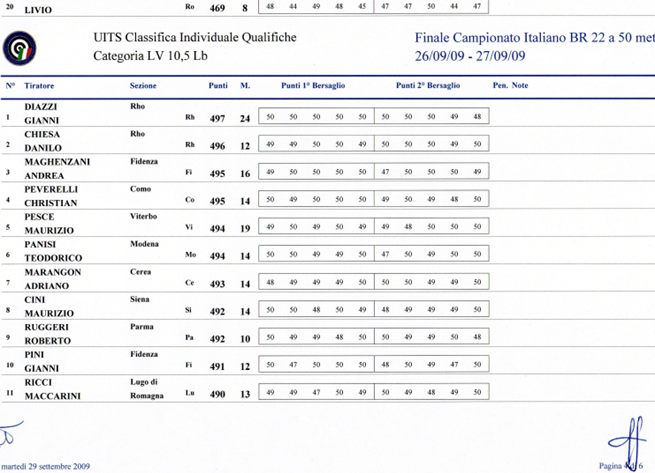655x473 pixels.
Task: Select the name 'TEODORICO'
Action: (53, 258)
